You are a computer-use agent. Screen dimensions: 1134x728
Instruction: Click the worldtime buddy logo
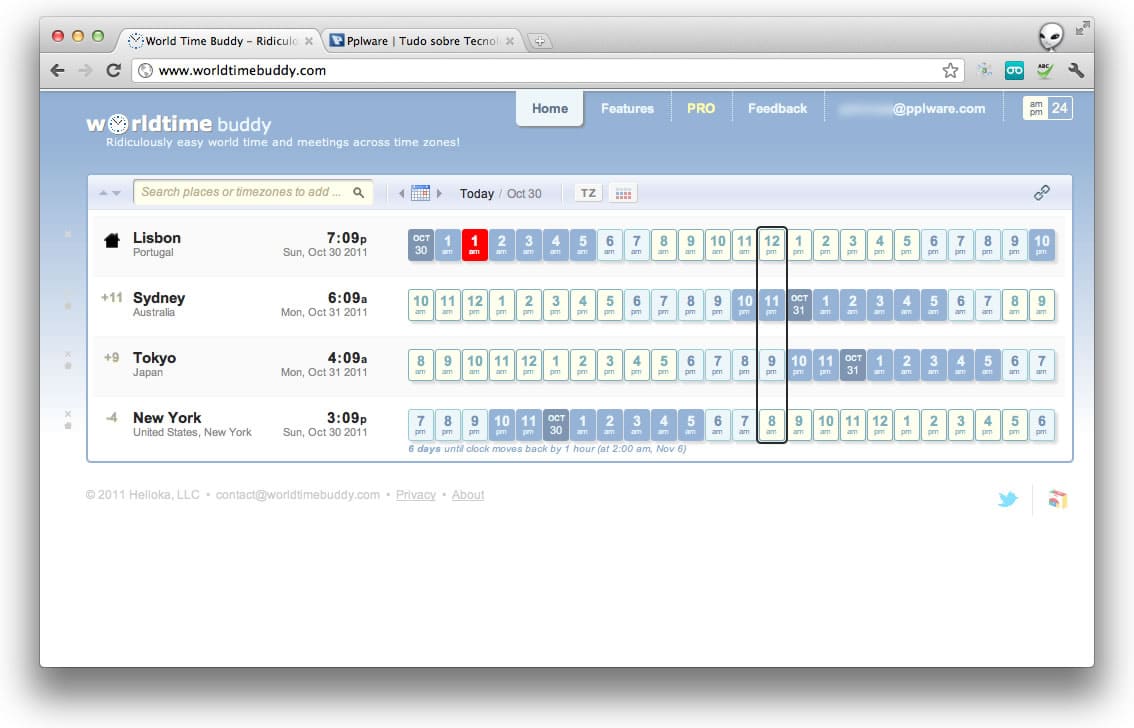(x=179, y=124)
